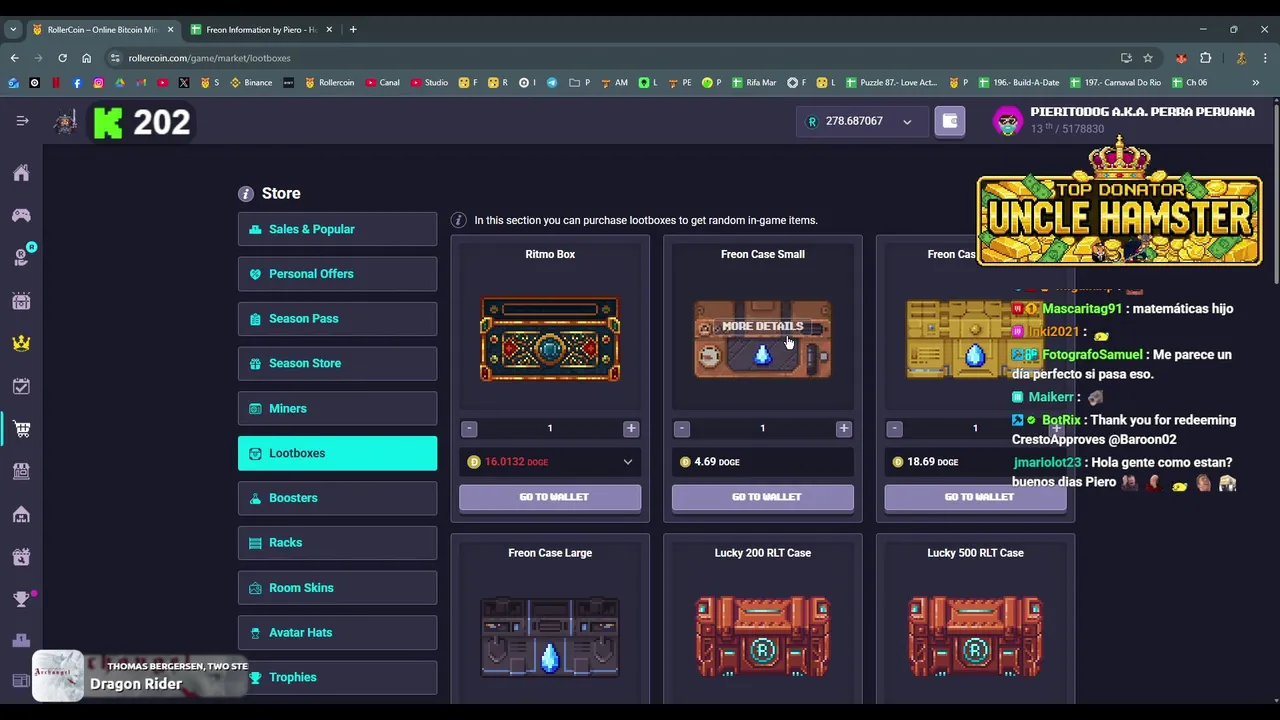
Task: Click the Telegram bookmark icon
Action: click(552, 83)
